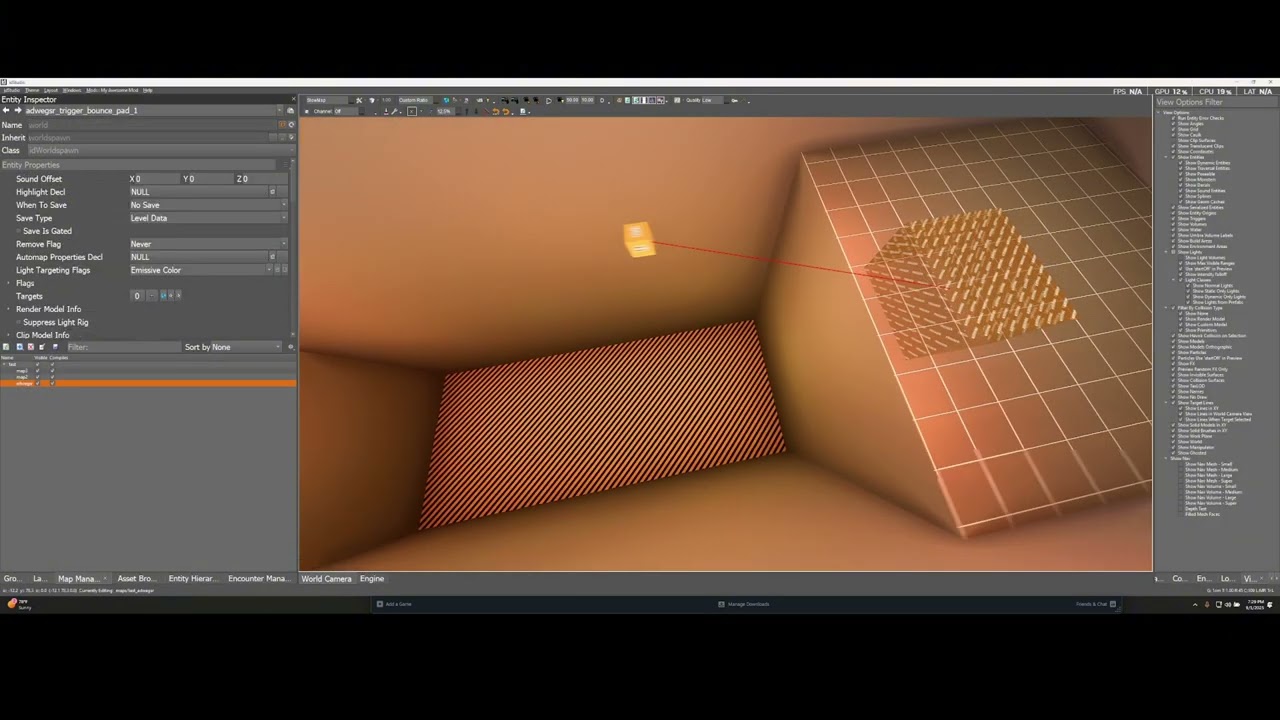The height and width of the screenshot is (720, 1280).
Task: Open the Layout menu
Action: click(x=50, y=90)
